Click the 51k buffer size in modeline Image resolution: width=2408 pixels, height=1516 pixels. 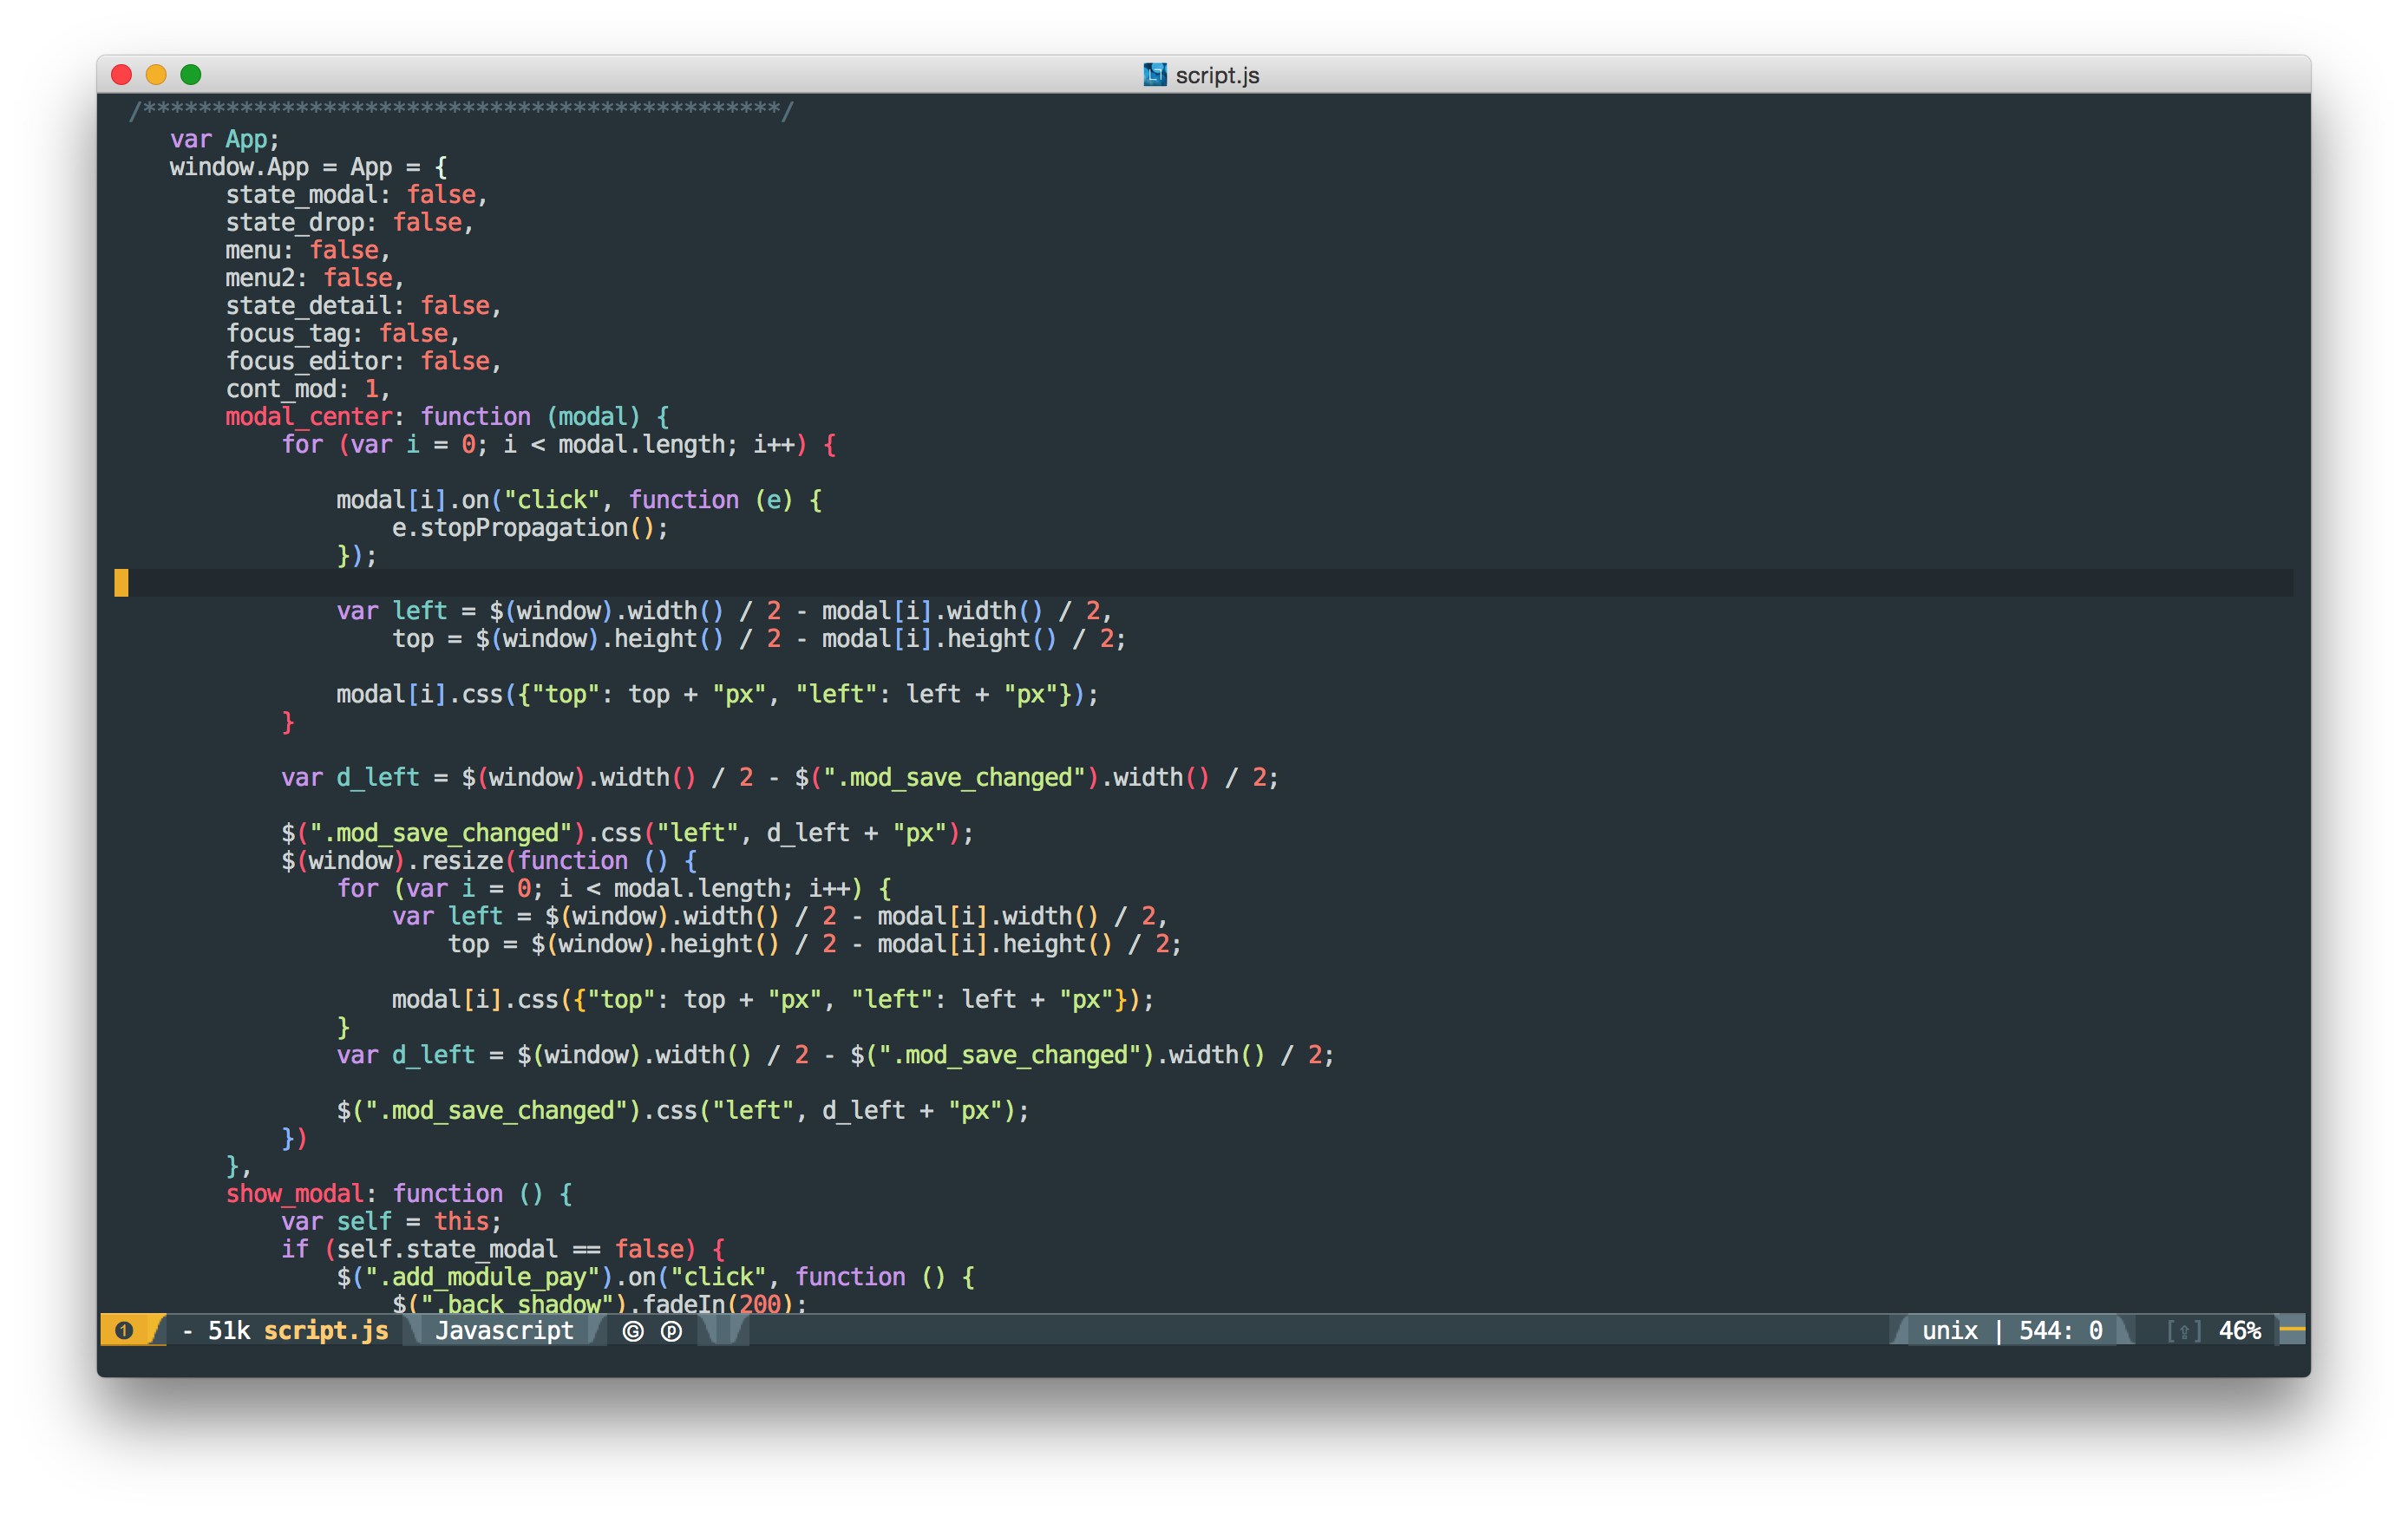(228, 1331)
